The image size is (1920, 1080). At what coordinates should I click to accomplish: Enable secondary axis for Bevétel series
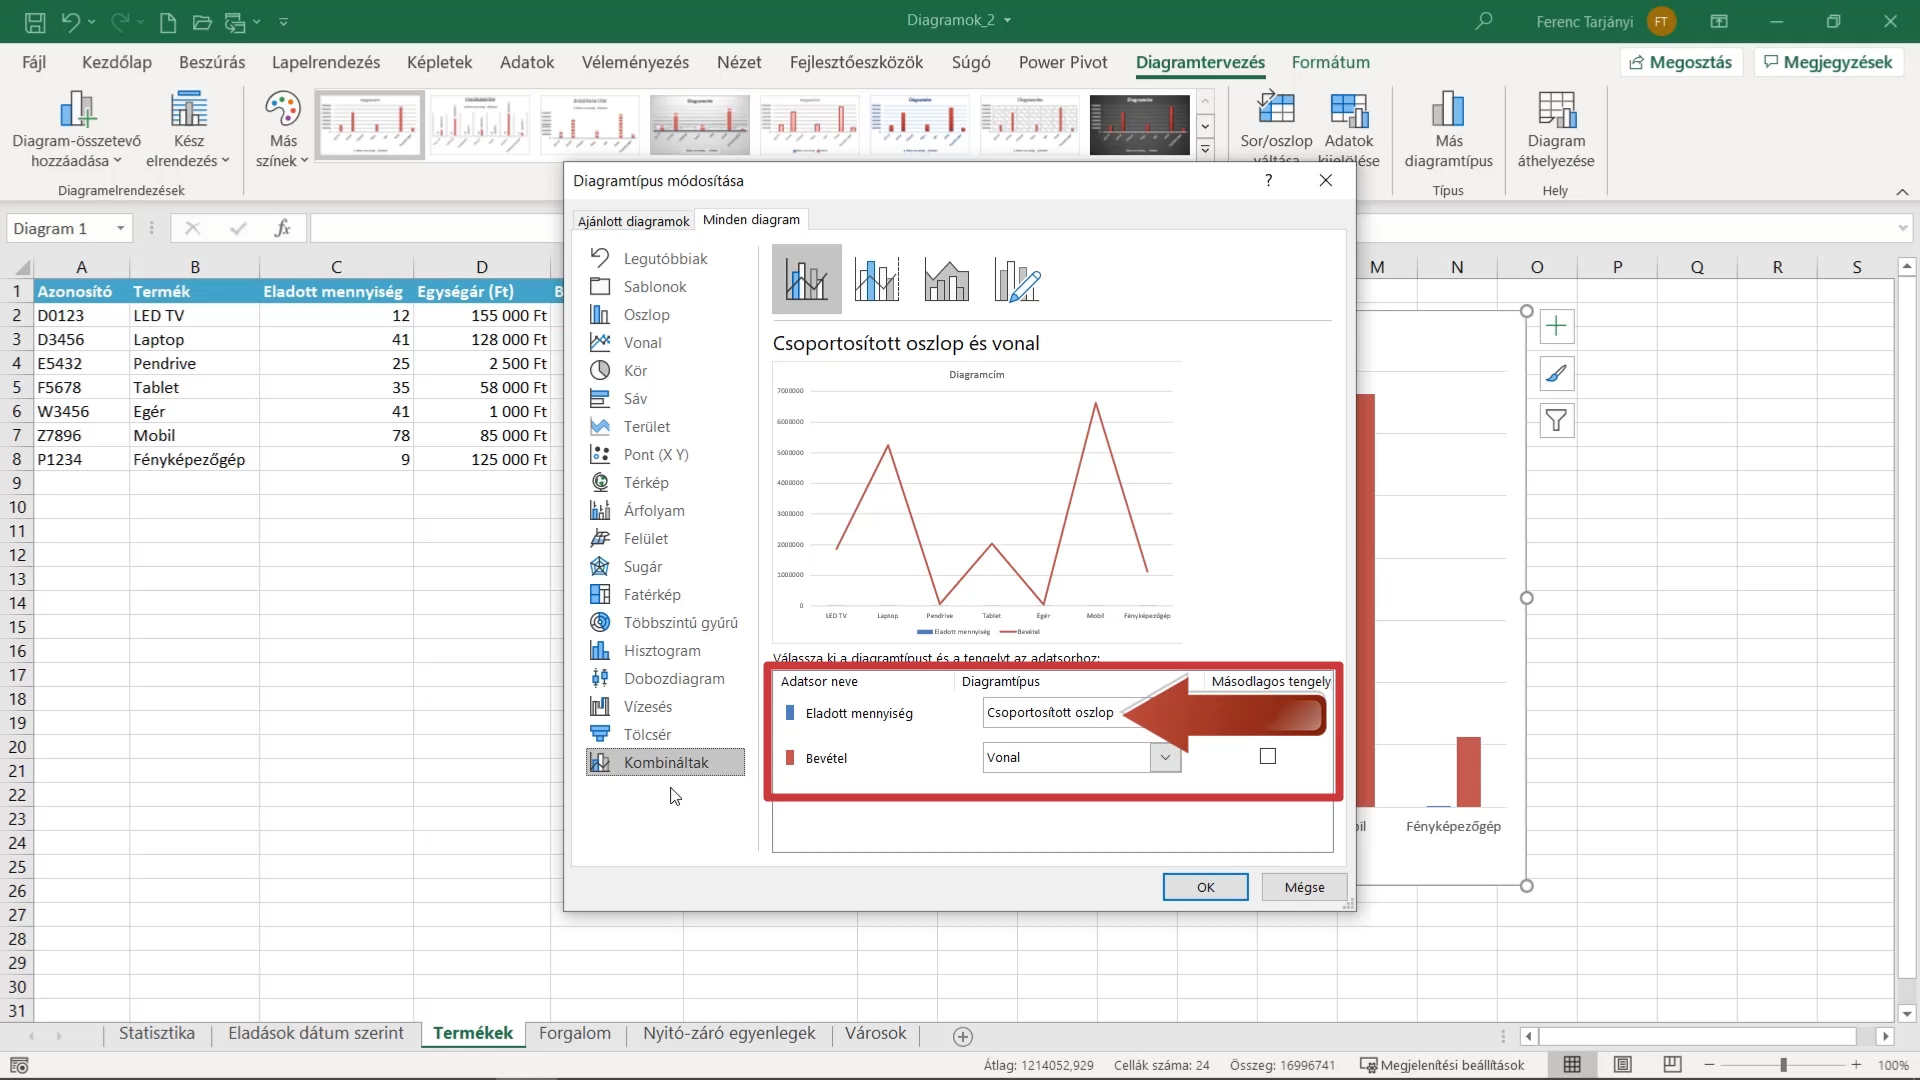coord(1268,756)
